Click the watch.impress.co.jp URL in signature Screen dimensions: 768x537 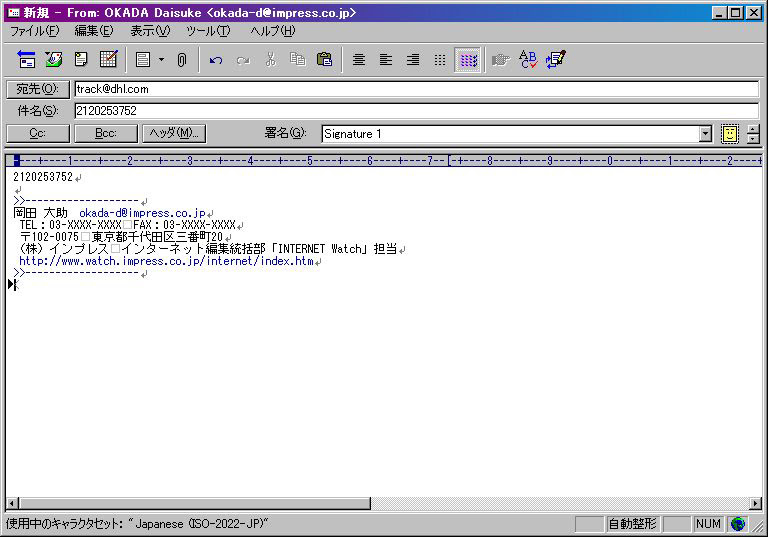(x=166, y=261)
